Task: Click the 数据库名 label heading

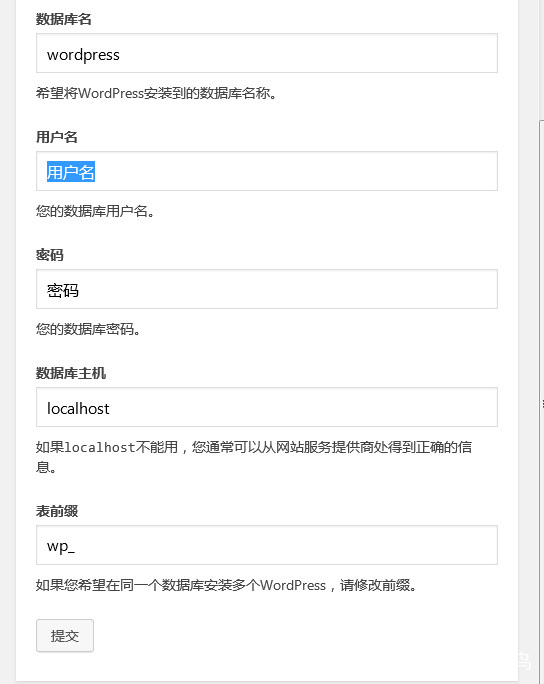Action: tap(64, 19)
